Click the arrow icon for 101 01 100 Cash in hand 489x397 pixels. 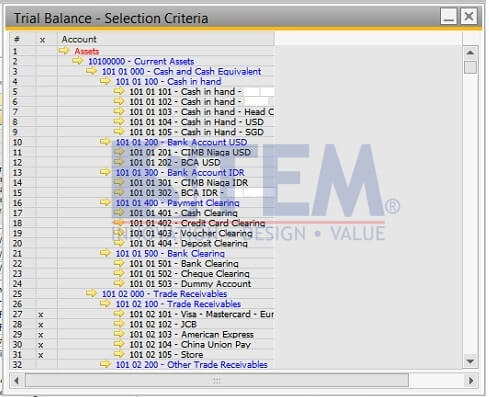pos(105,81)
